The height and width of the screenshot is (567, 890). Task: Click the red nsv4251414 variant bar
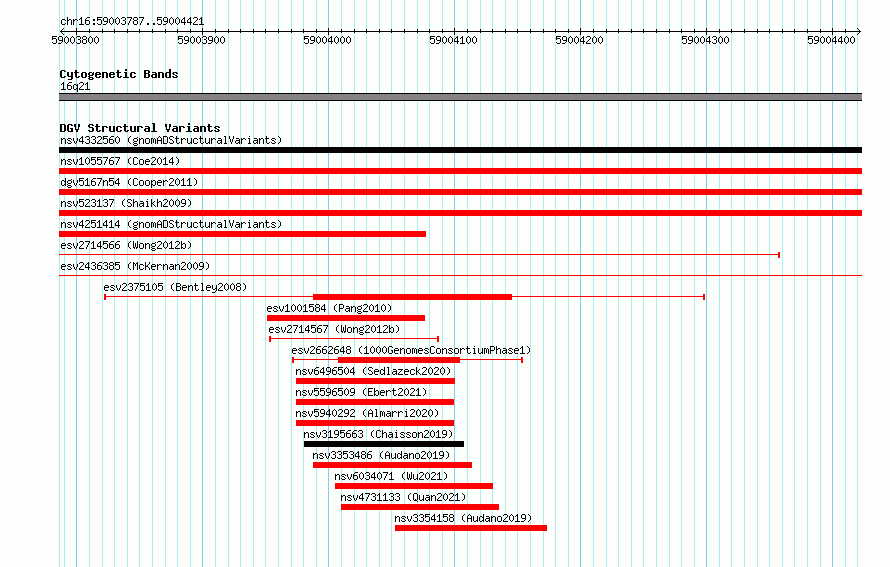(x=242, y=234)
